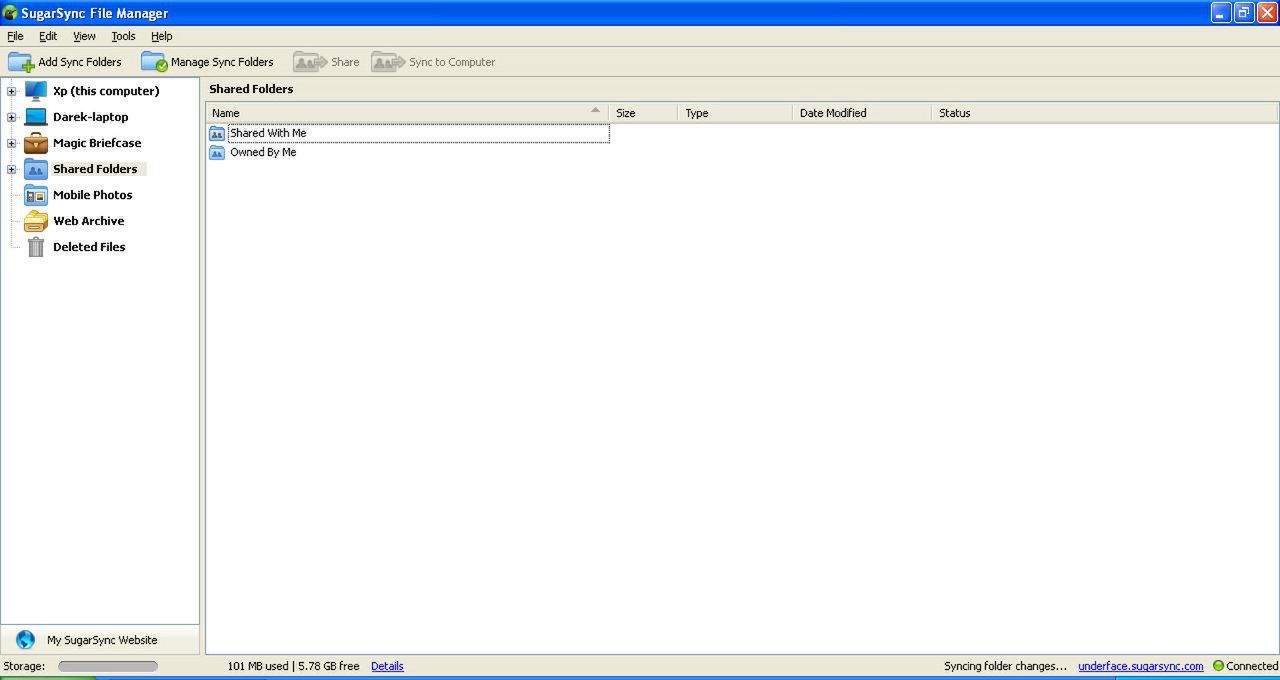The width and height of the screenshot is (1280, 680).
Task: Open the File menu
Action: click(15, 36)
